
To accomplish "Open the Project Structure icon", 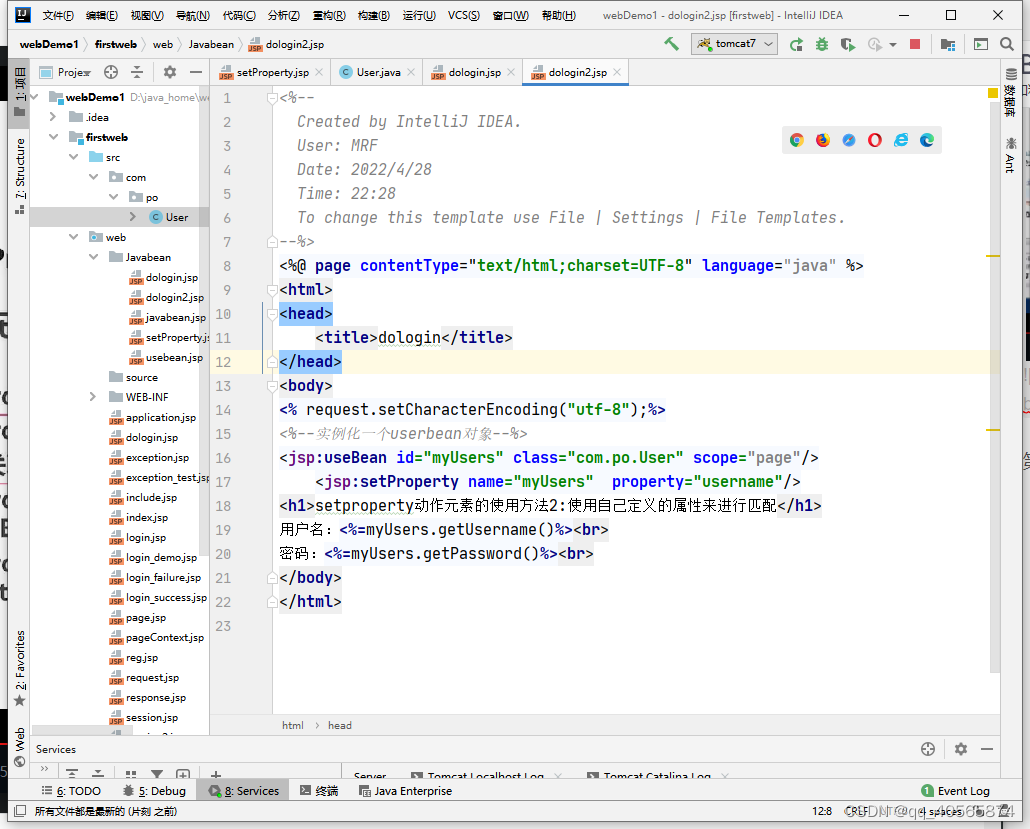I will pos(947,44).
